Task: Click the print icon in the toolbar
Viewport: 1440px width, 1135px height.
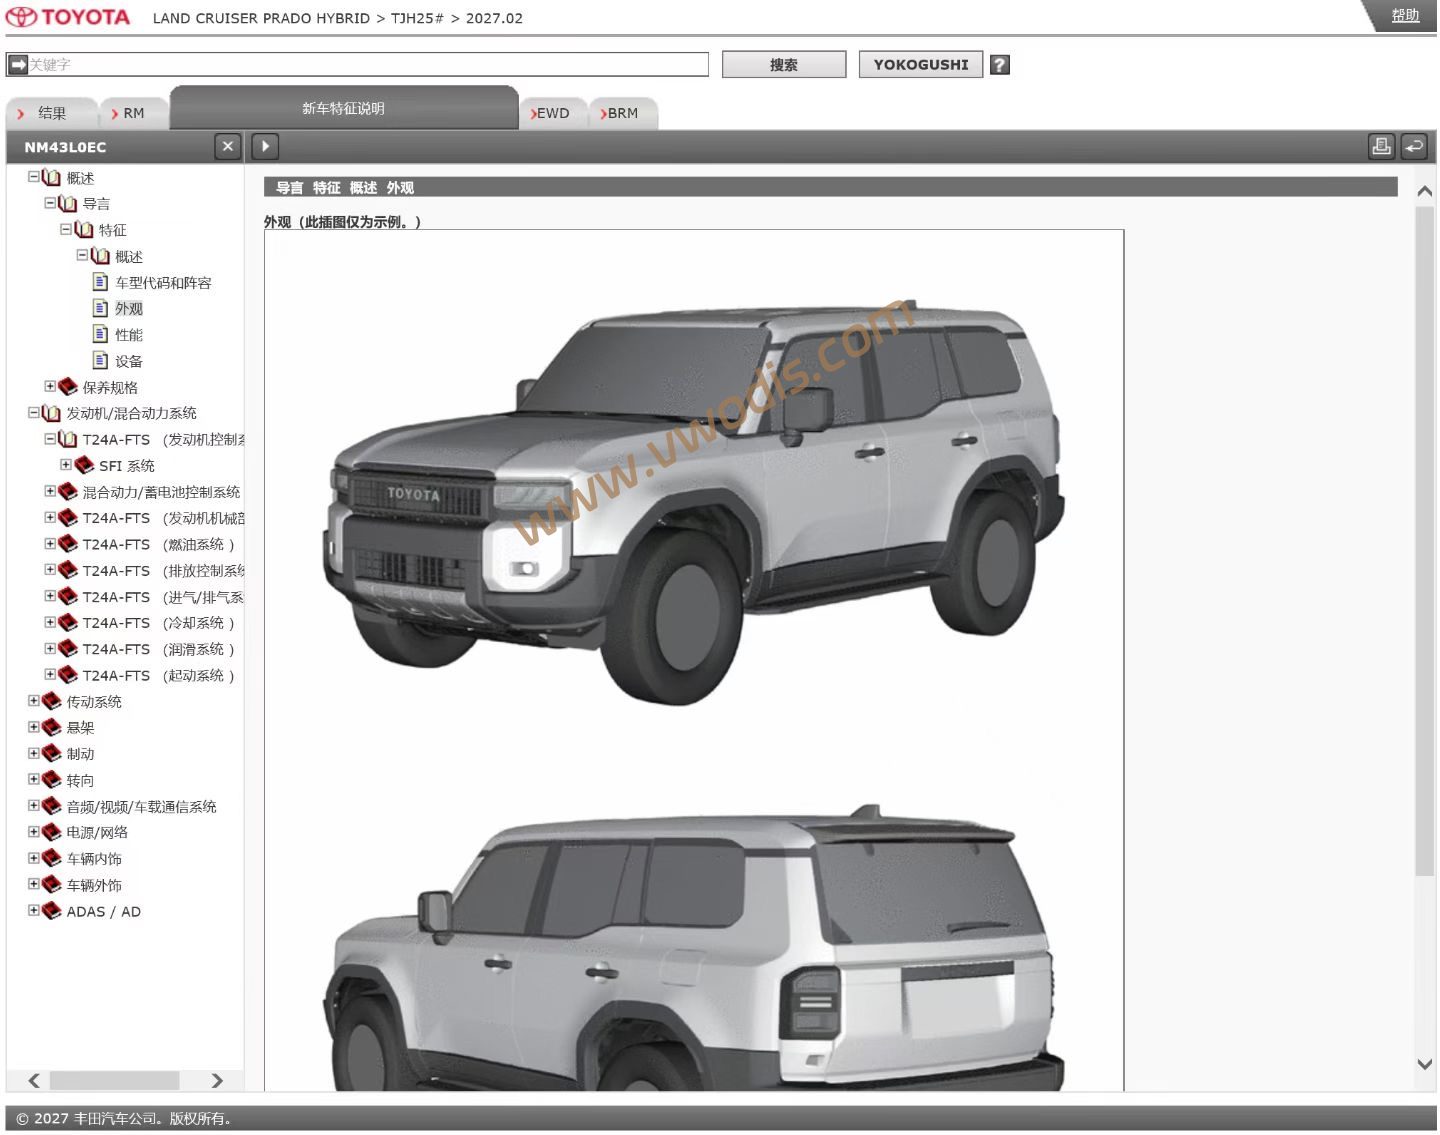Action: click(x=1381, y=146)
